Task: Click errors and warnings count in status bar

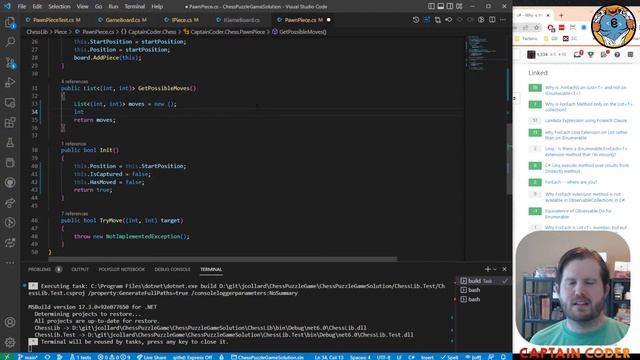Action: click(x=114, y=357)
